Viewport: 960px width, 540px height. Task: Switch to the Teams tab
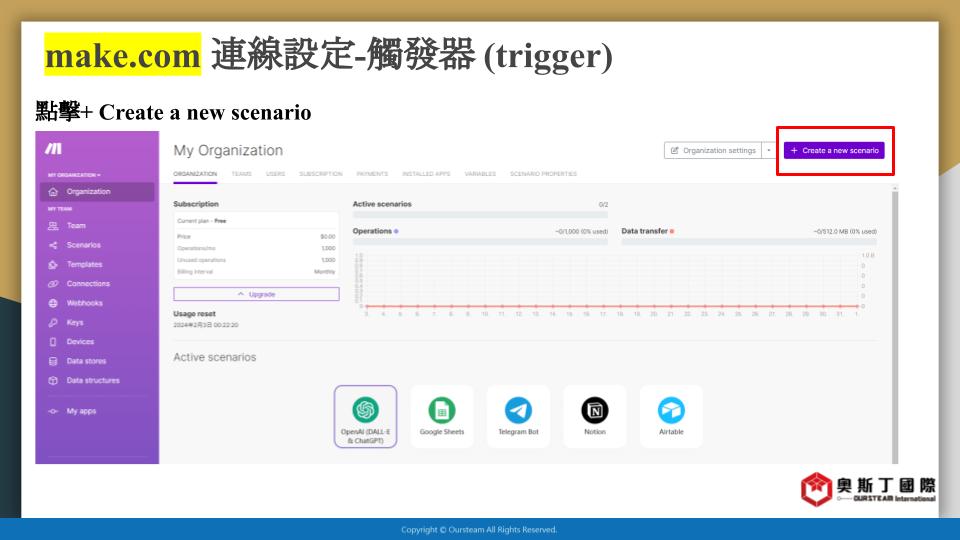(241, 174)
